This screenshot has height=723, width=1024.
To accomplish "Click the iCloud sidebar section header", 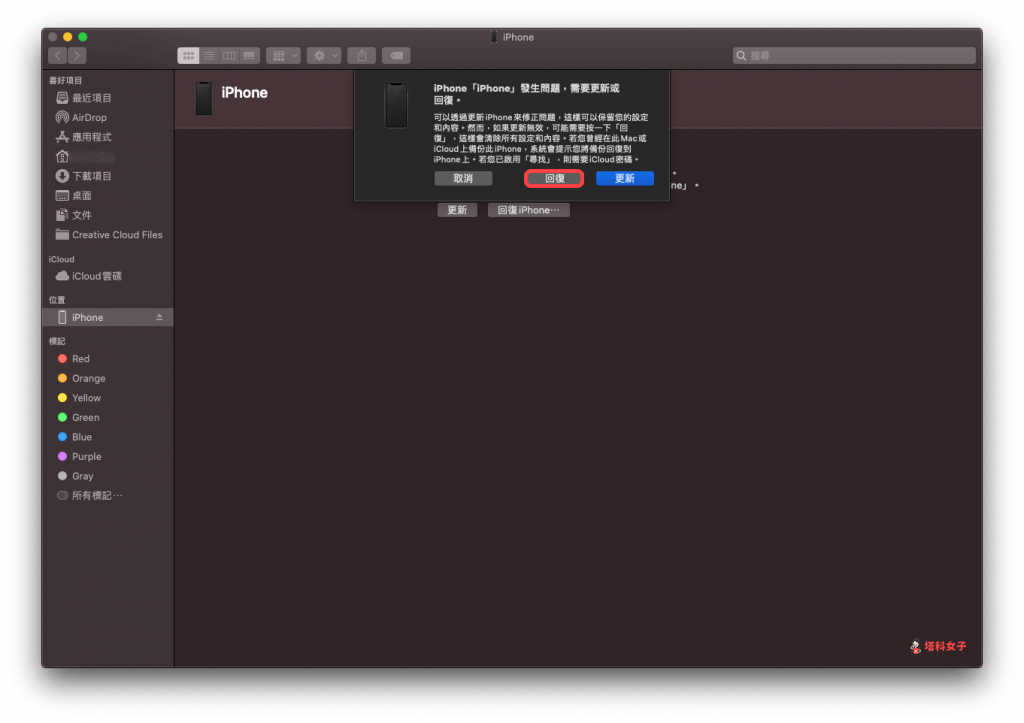I will pos(61,259).
